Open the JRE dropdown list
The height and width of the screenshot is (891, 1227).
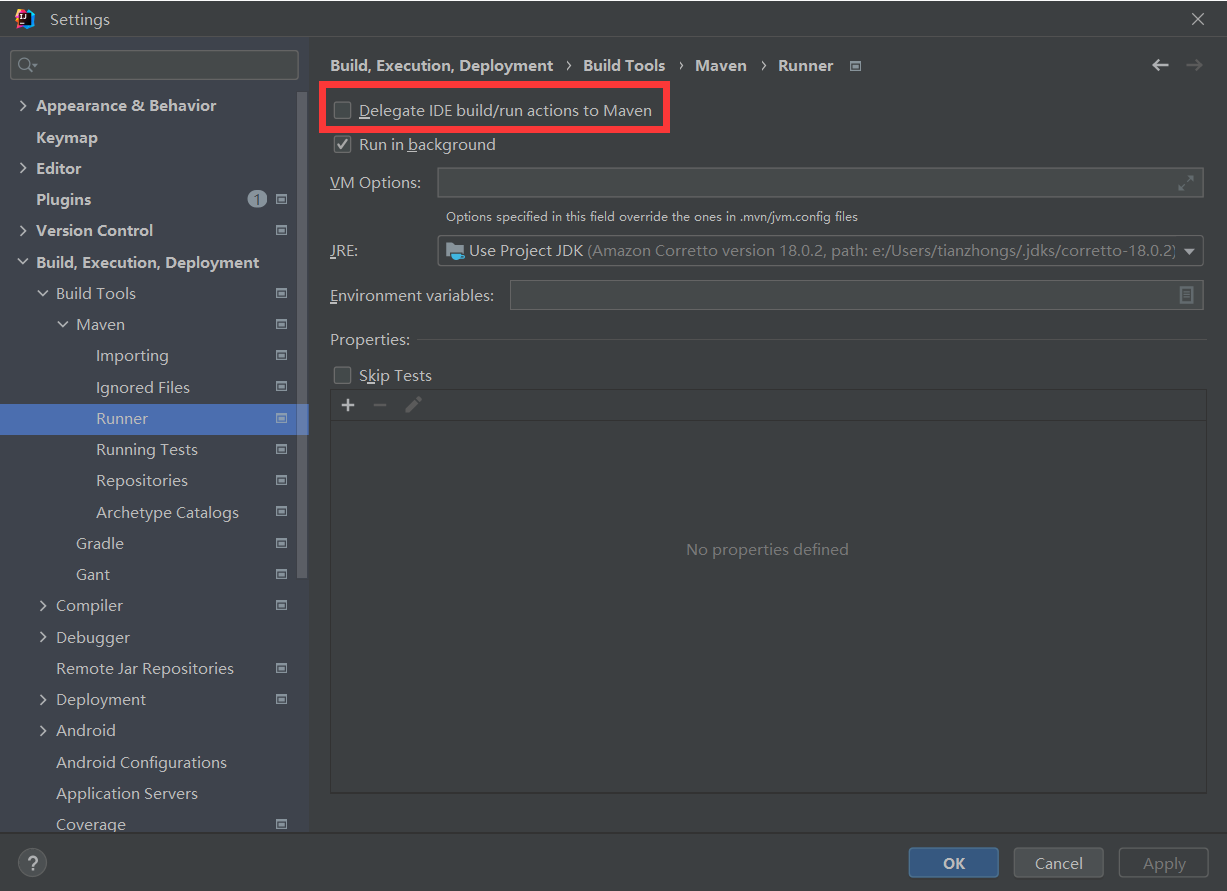coord(1189,251)
